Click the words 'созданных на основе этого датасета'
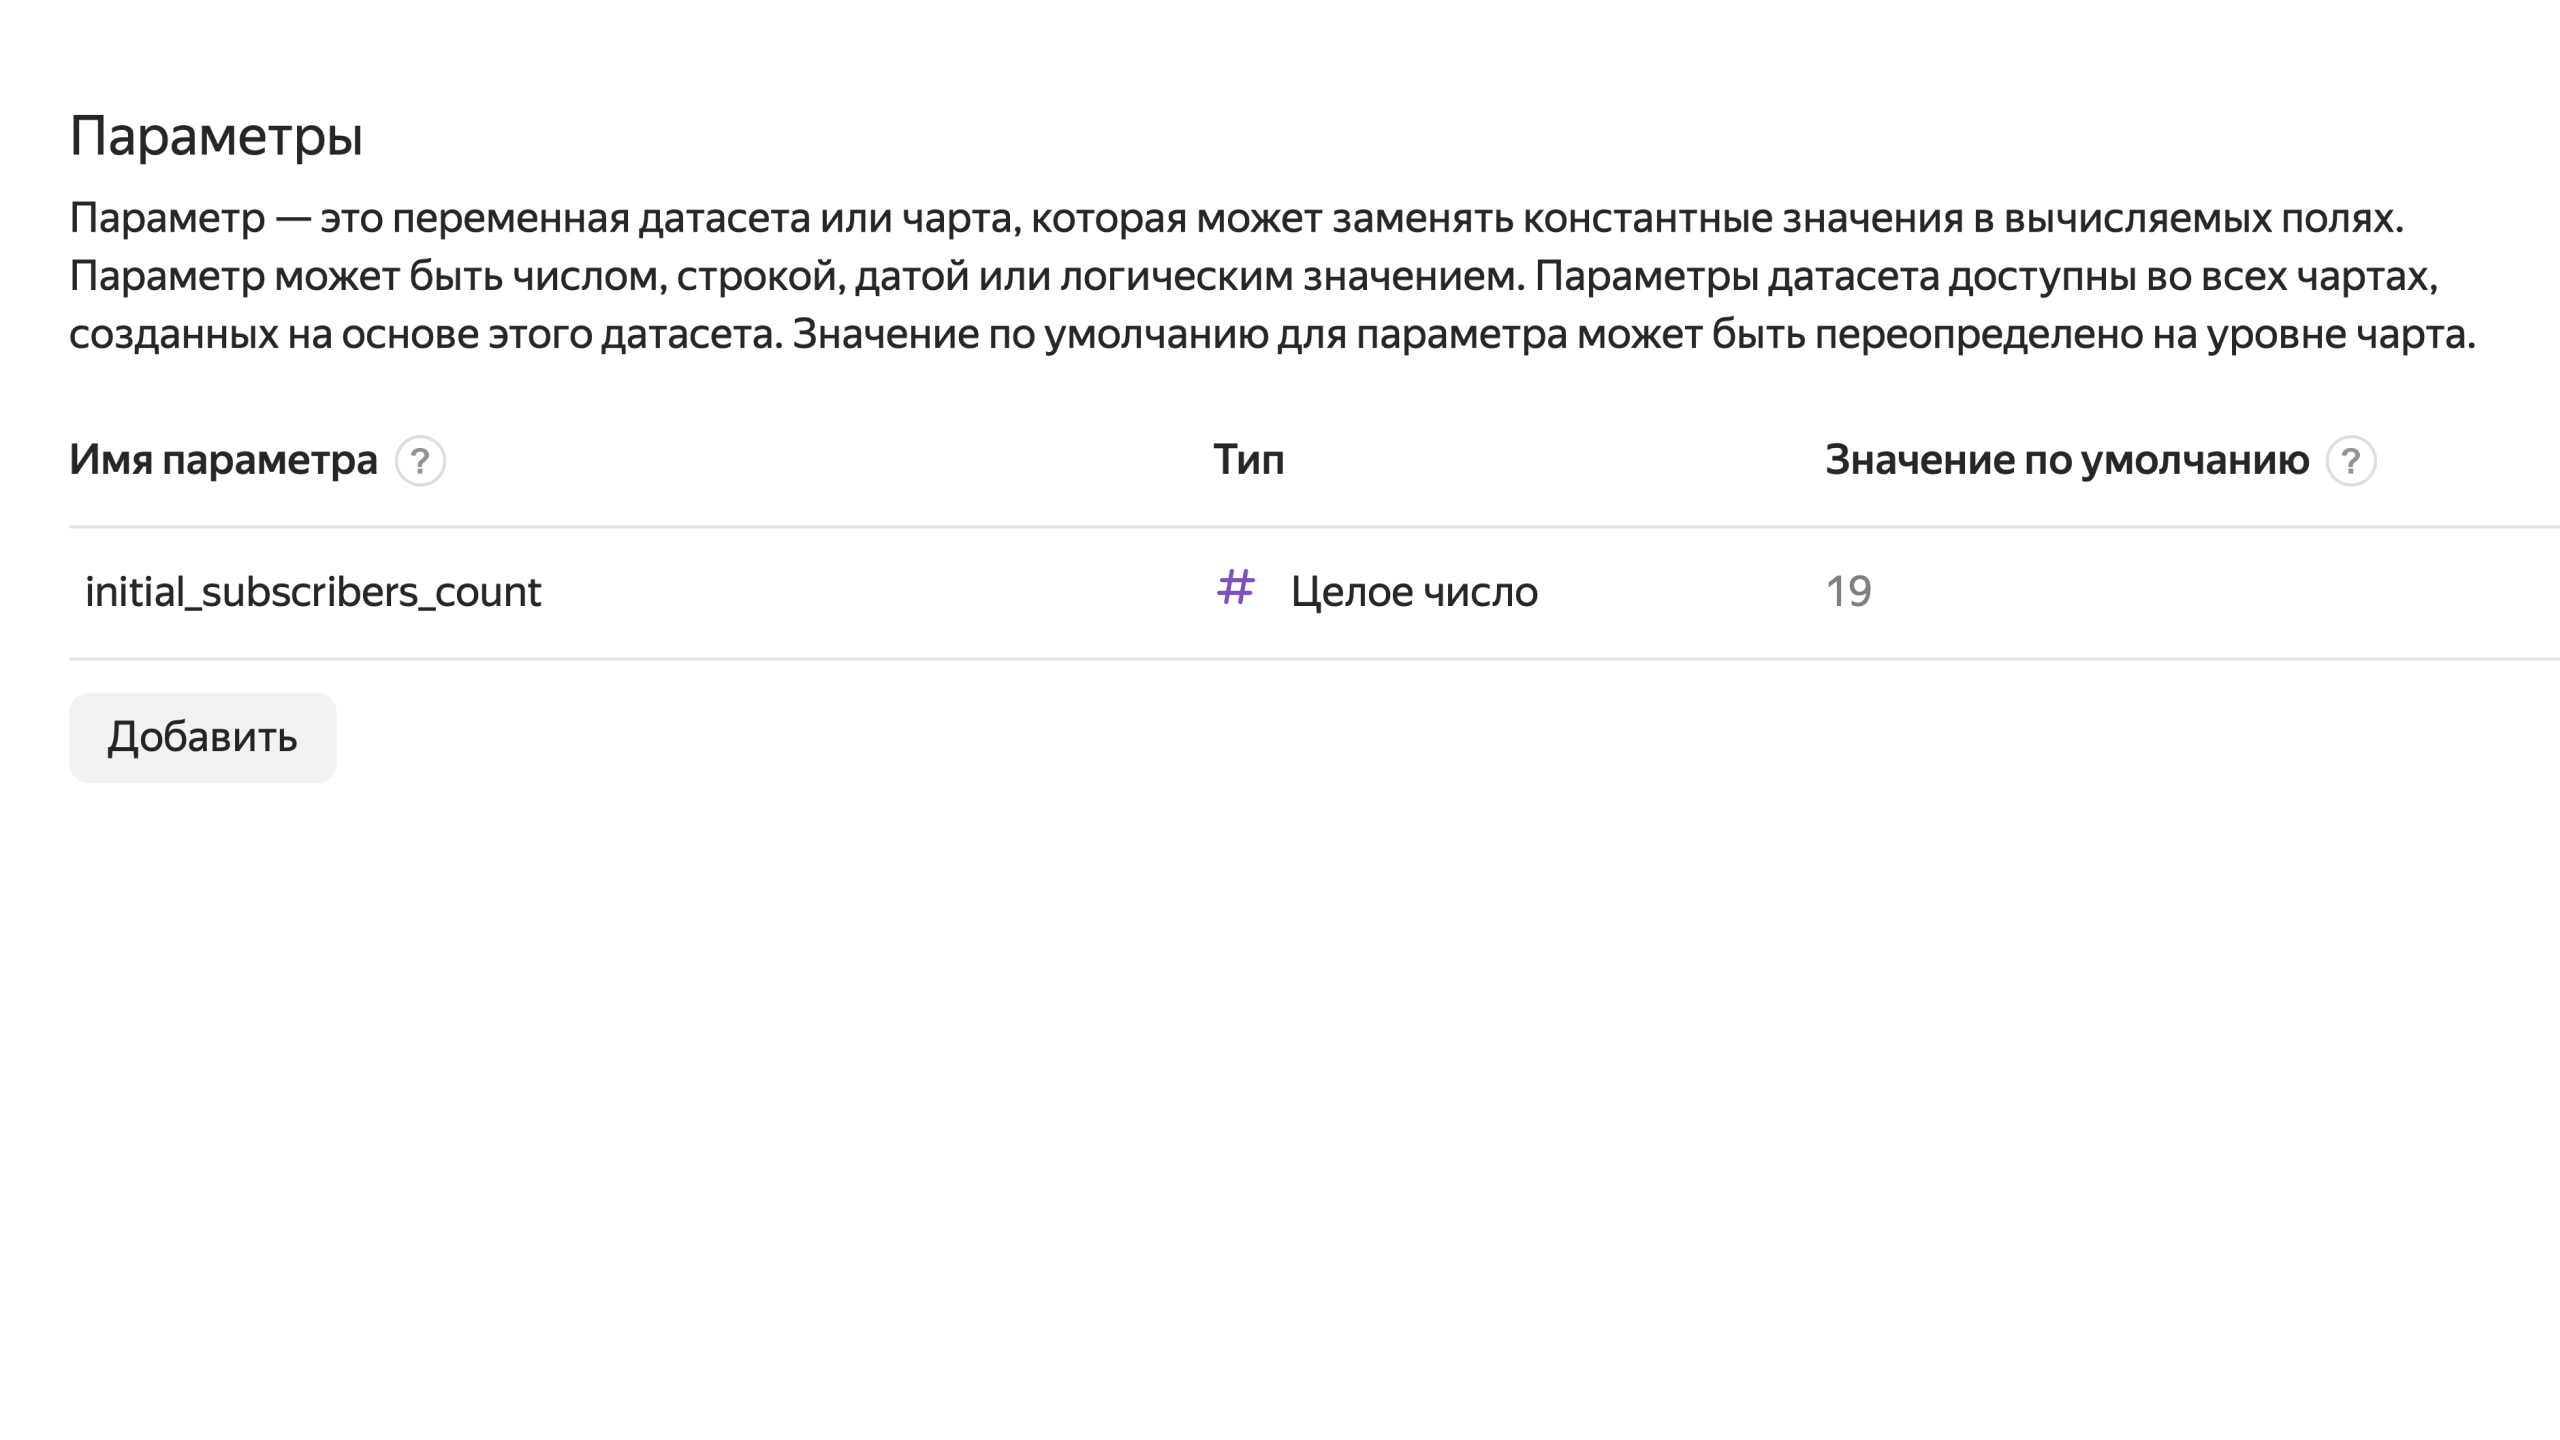 click(x=424, y=334)
